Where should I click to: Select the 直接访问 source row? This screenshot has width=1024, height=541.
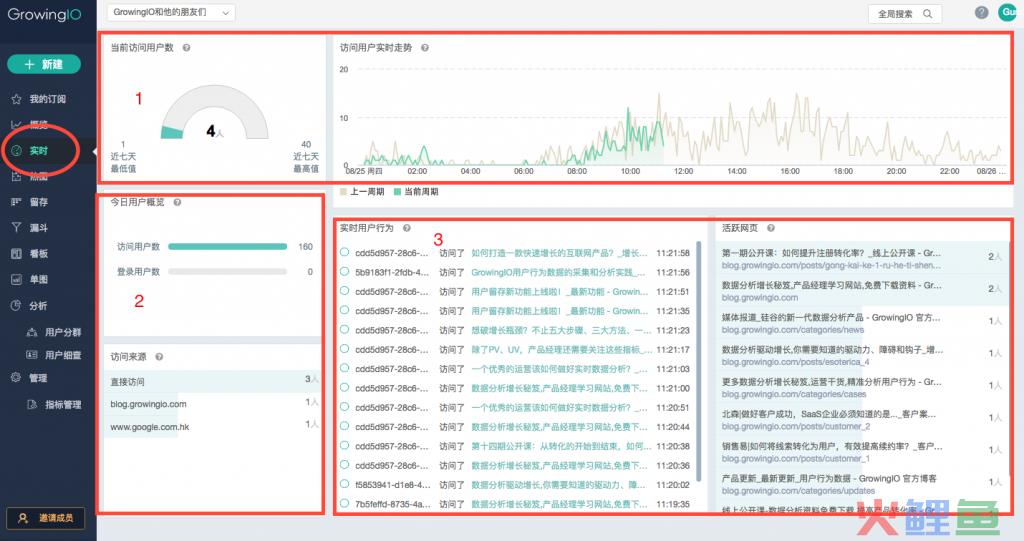click(214, 381)
